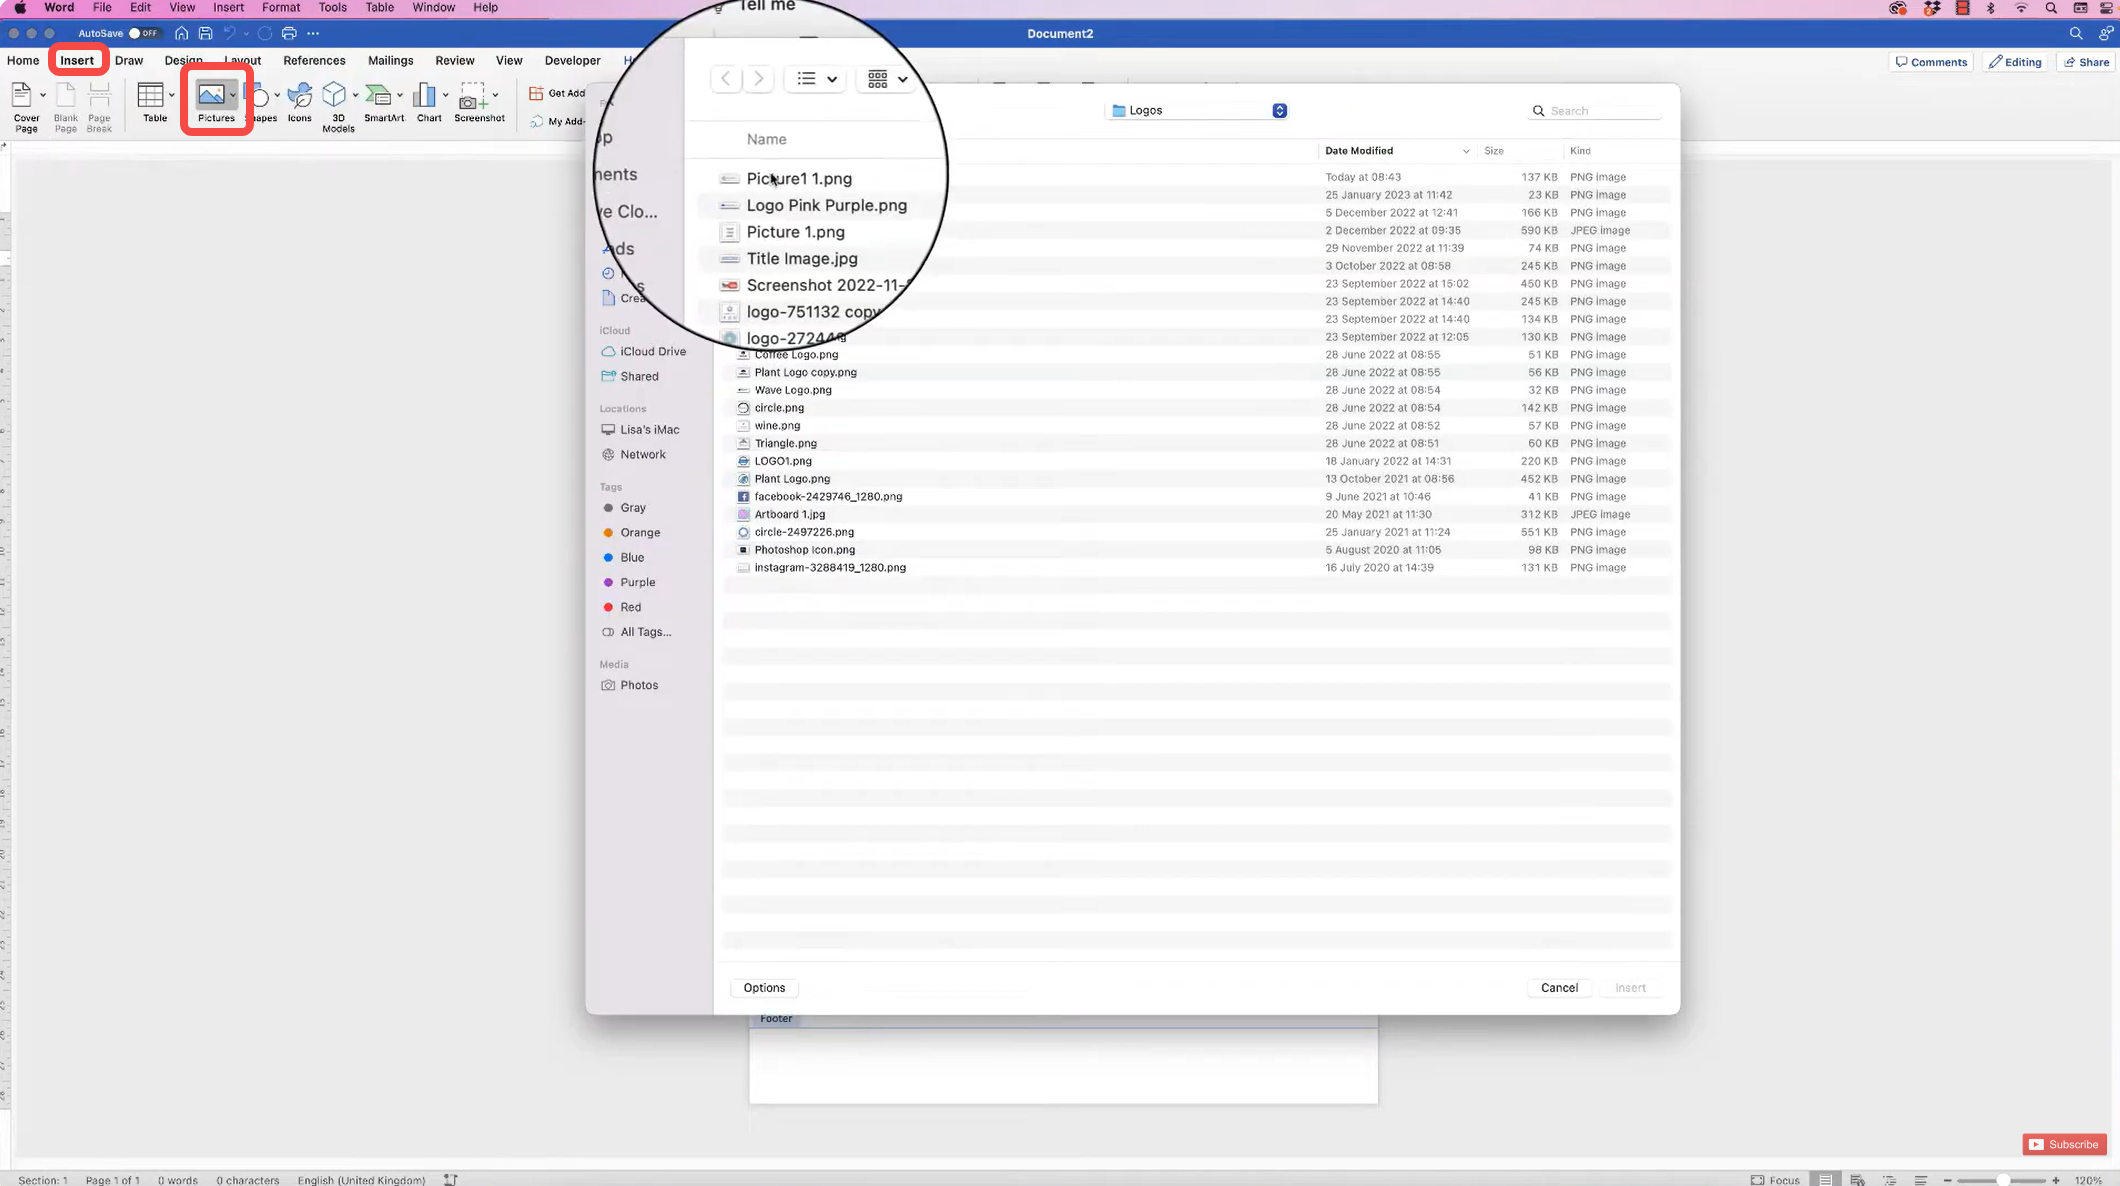Expand the Pictures dropdown arrow

click(x=233, y=95)
